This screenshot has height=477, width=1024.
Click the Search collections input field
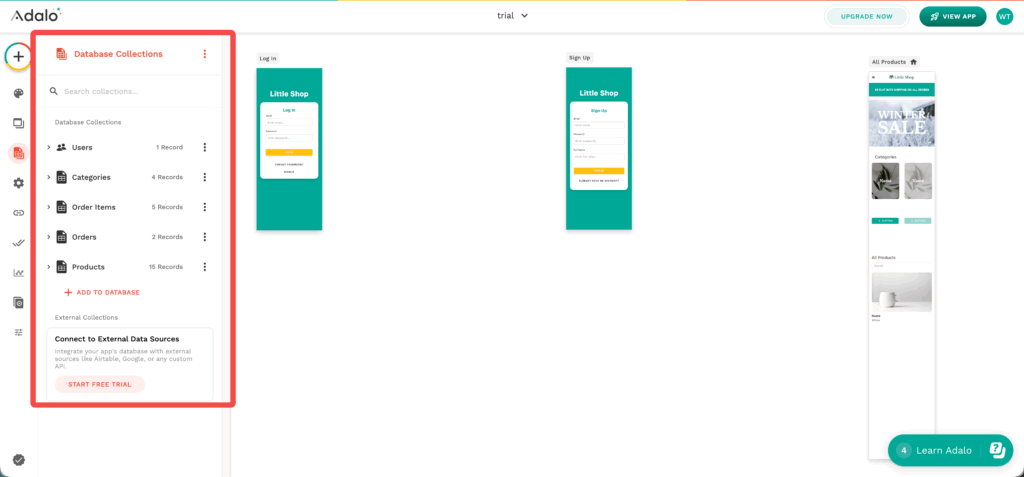pos(135,91)
